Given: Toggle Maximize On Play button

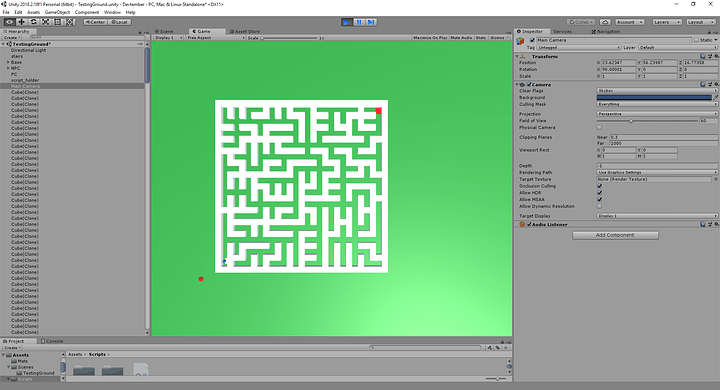Looking at the screenshot, I should (x=430, y=38).
